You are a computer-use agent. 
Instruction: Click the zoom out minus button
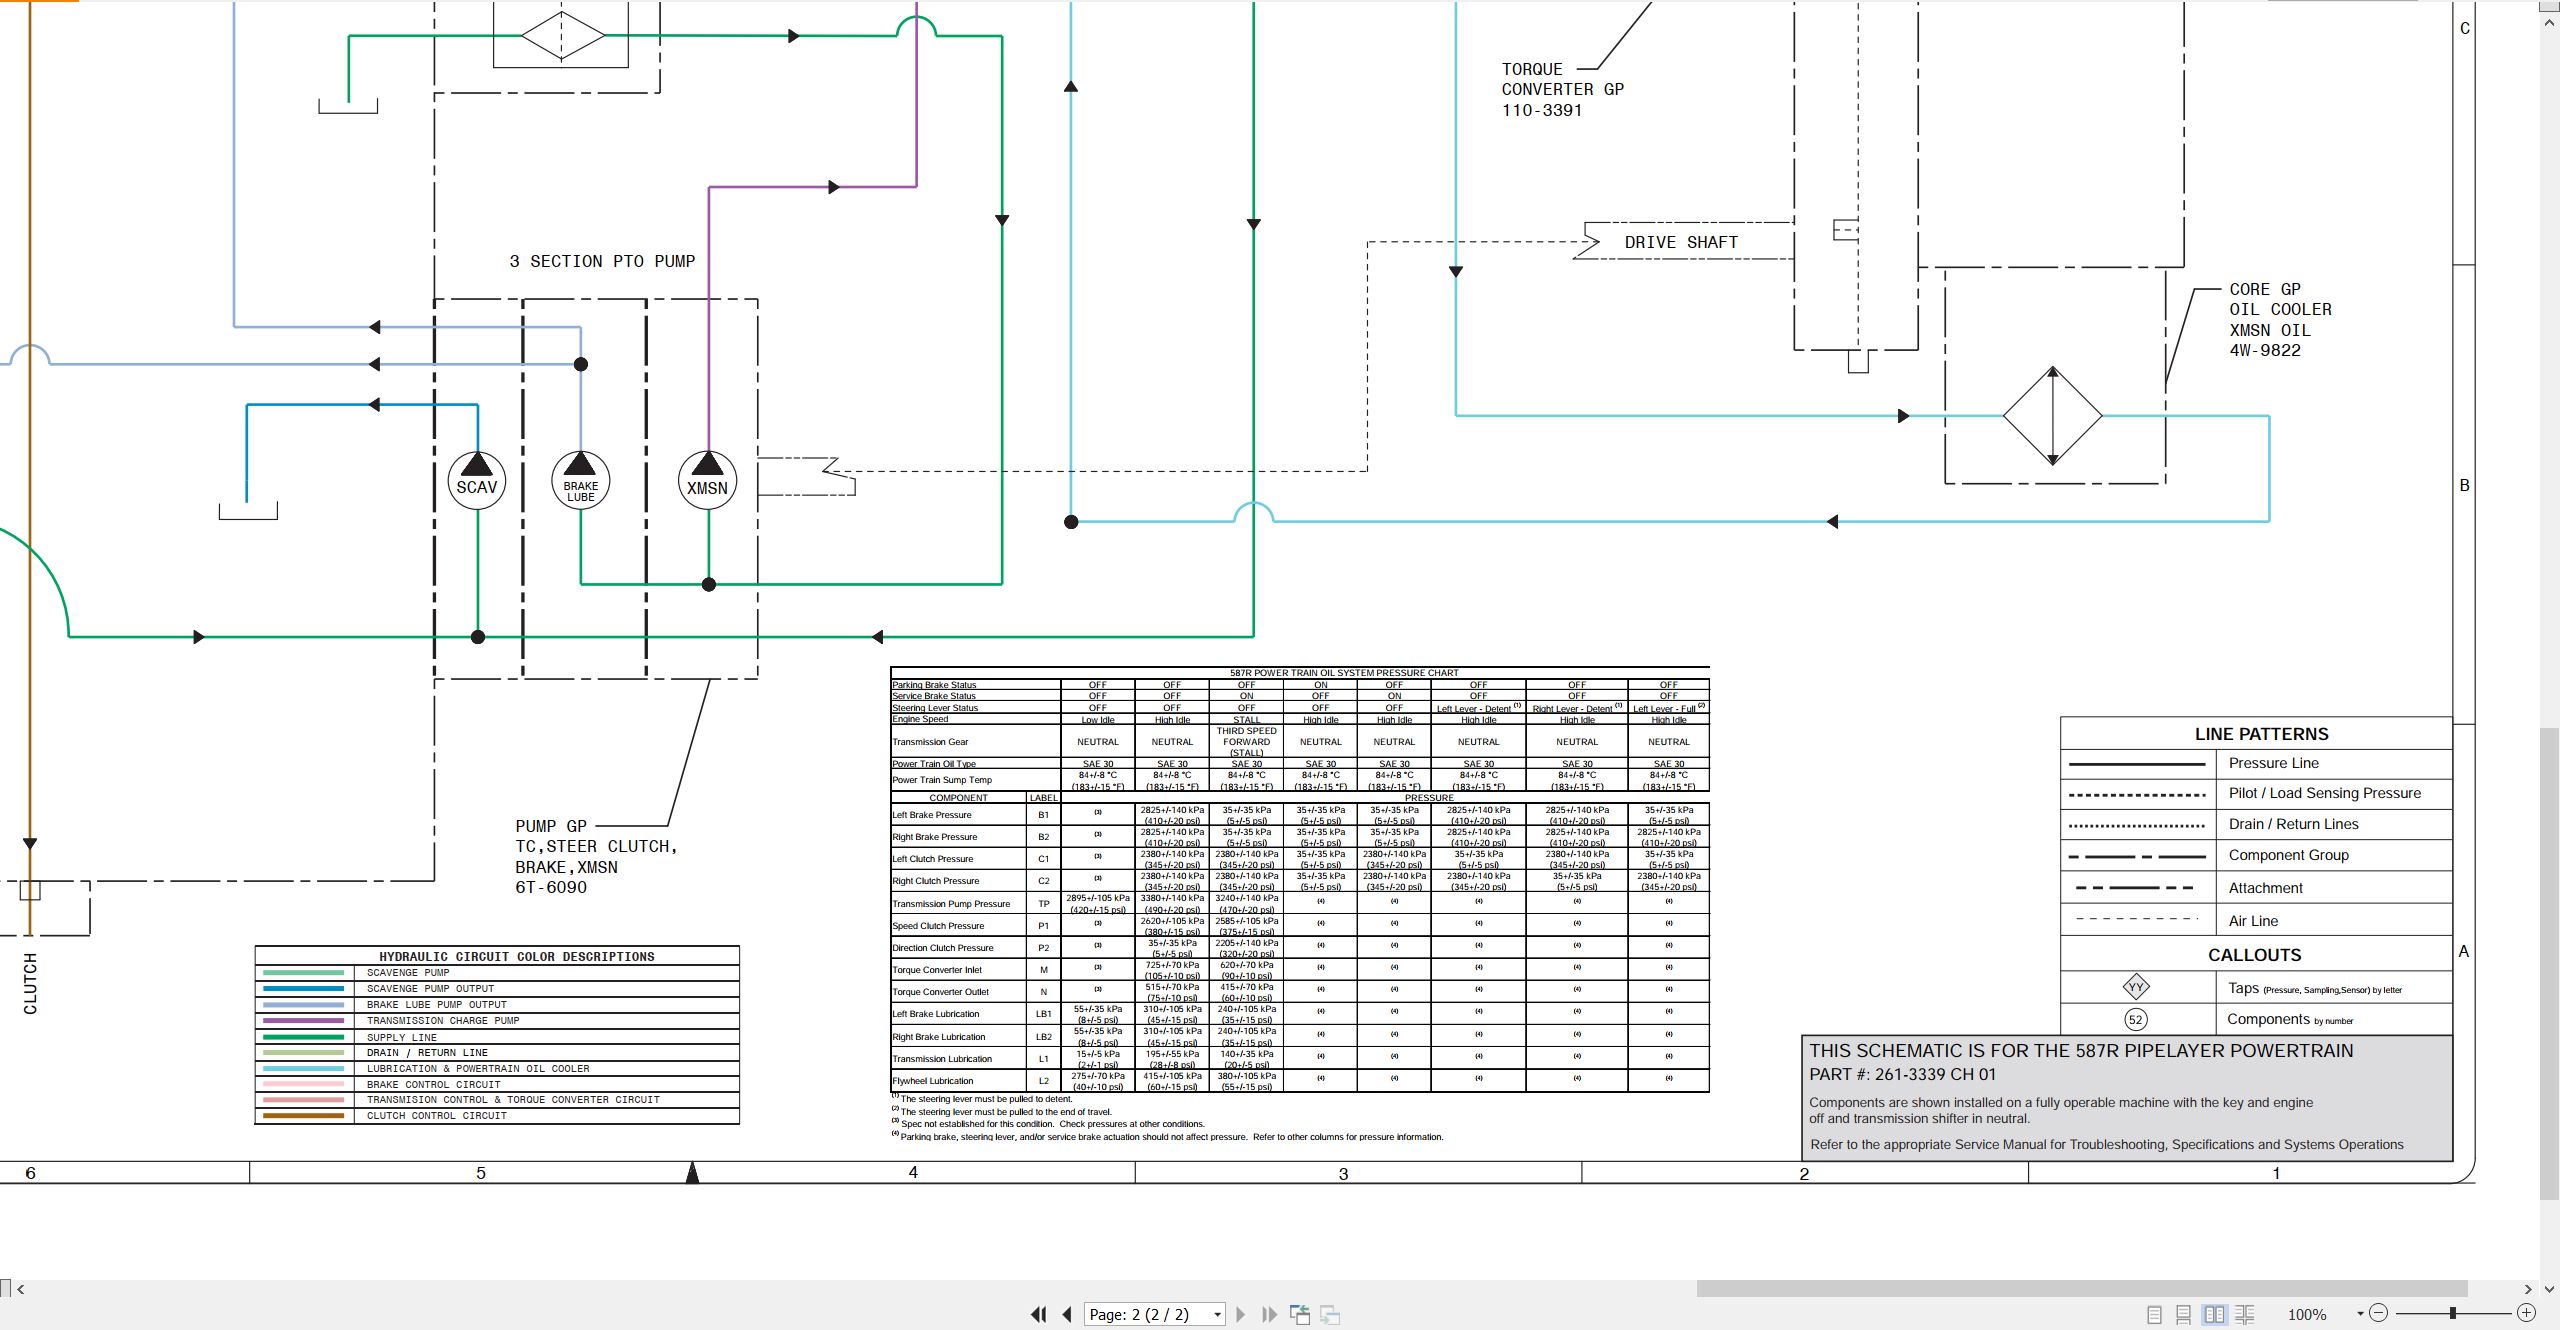[2379, 1313]
